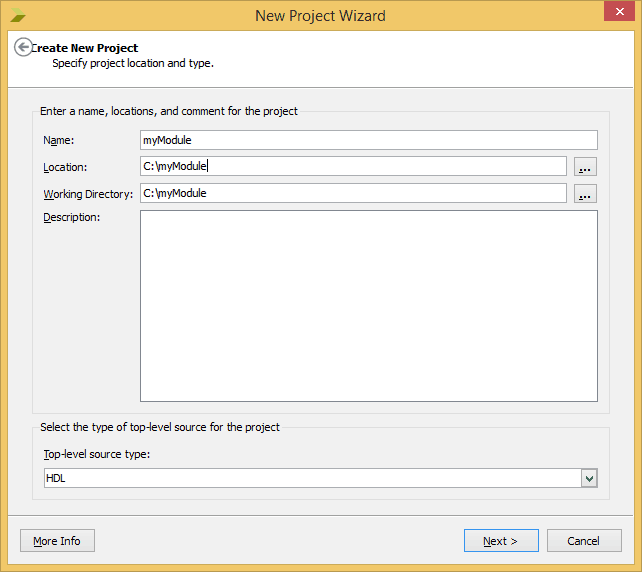Click the Working Directory: label
The image size is (642, 572).
click(x=88, y=194)
